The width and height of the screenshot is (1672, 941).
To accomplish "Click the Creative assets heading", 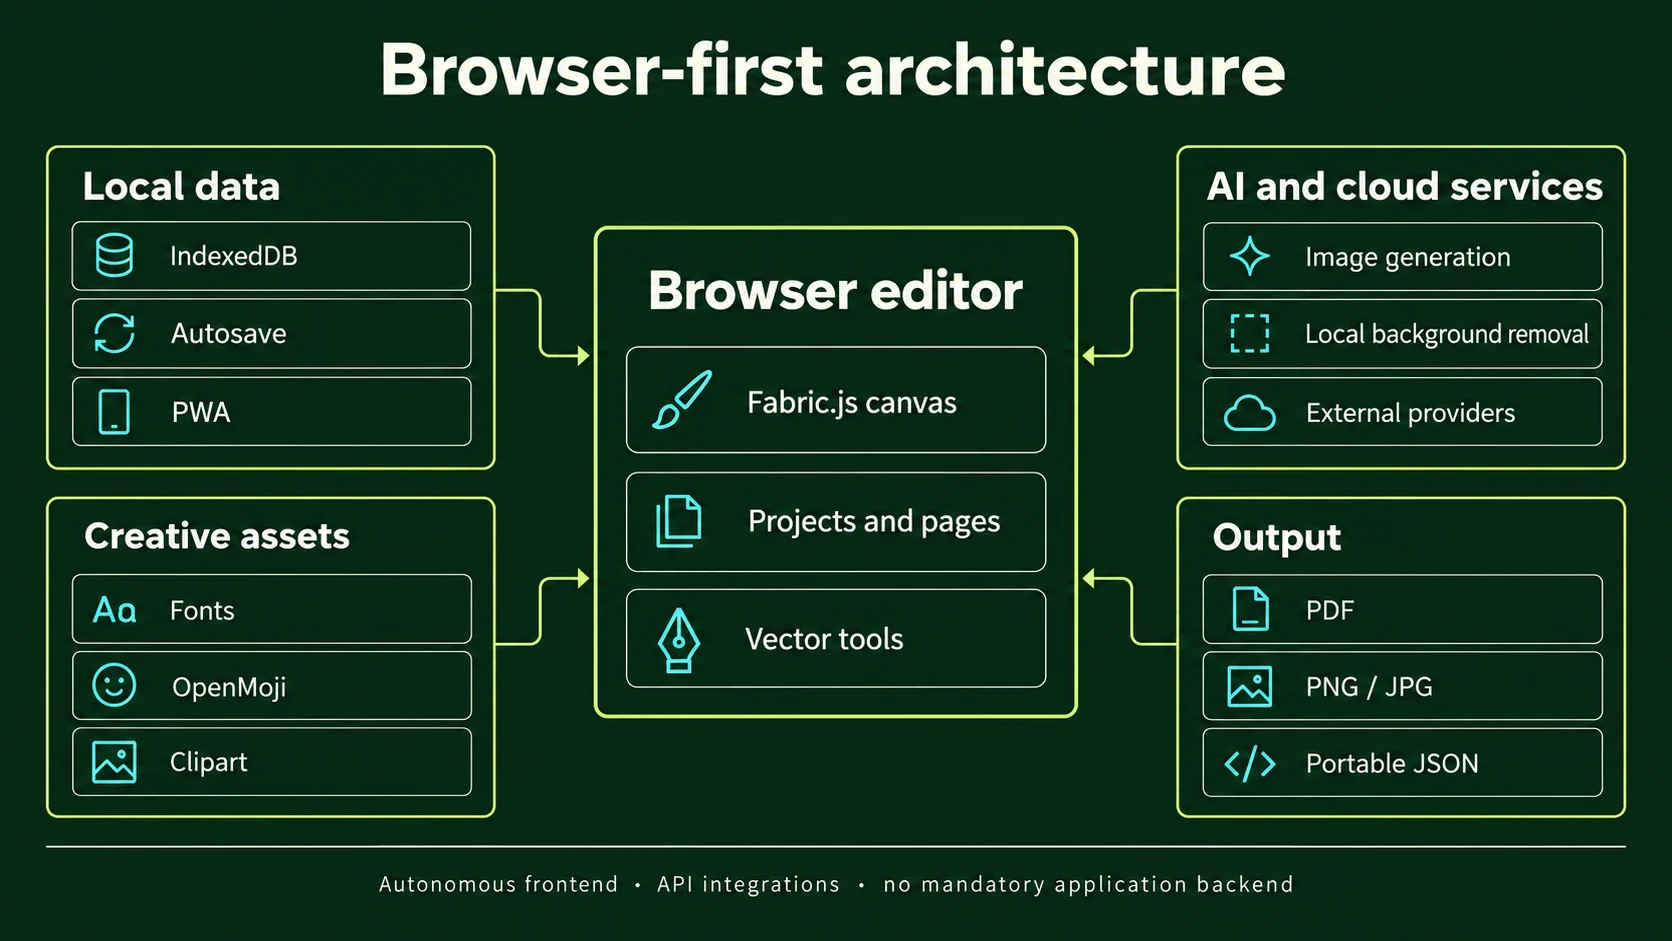I will click(217, 536).
